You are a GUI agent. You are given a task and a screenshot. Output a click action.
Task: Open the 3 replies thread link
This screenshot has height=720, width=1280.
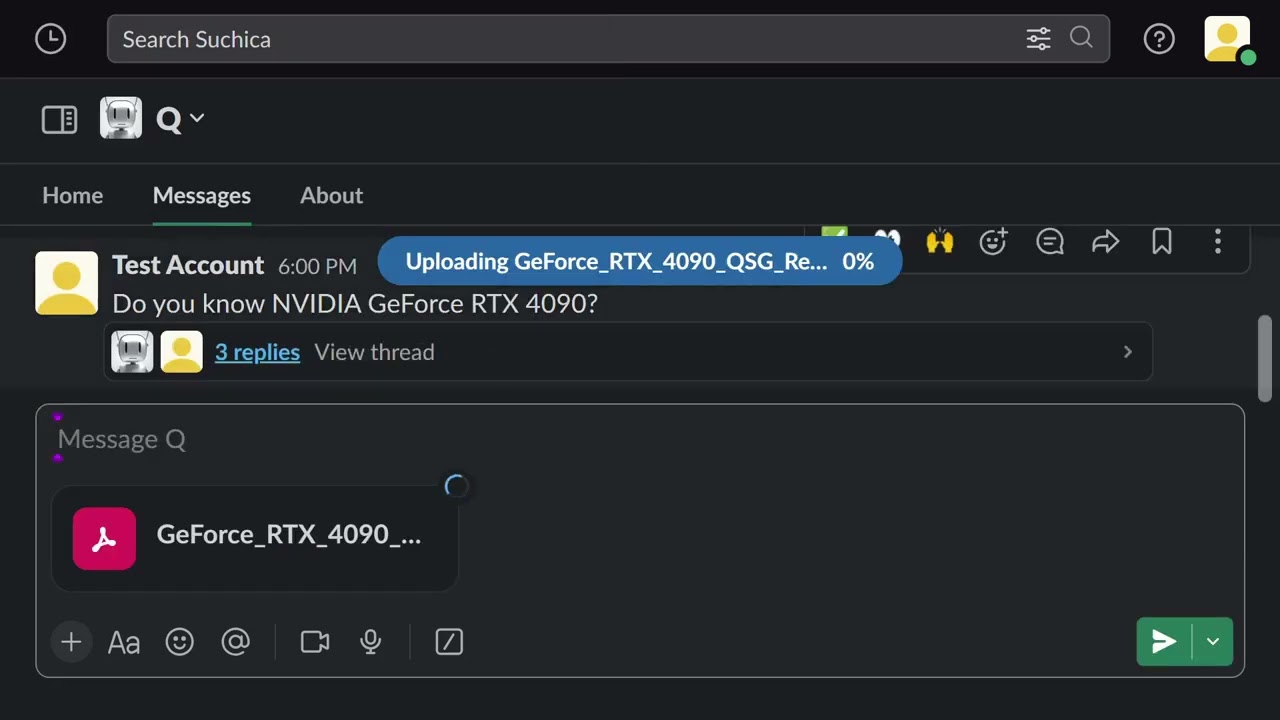pyautogui.click(x=257, y=352)
